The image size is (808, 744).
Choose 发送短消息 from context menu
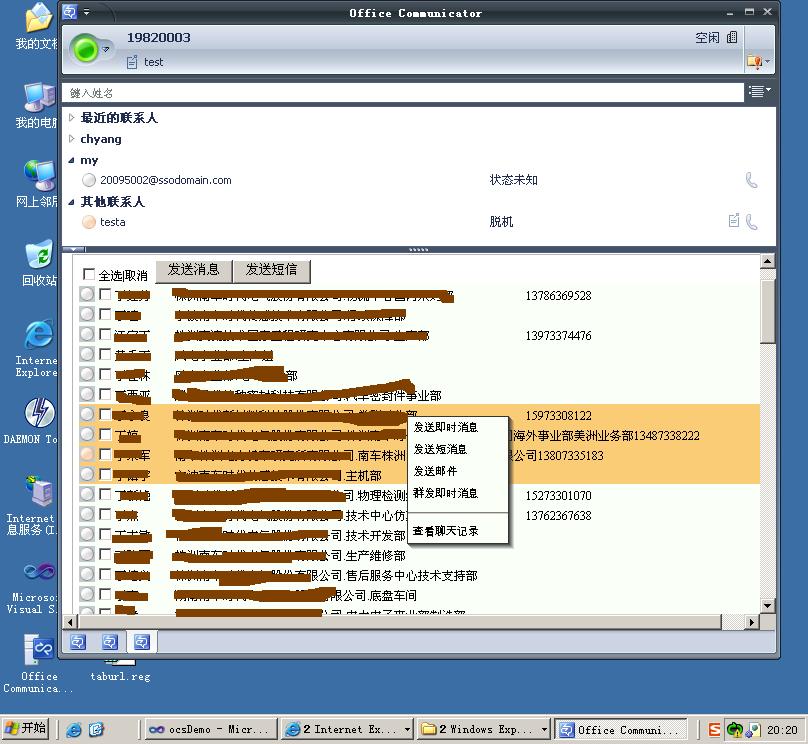pyautogui.click(x=440, y=449)
